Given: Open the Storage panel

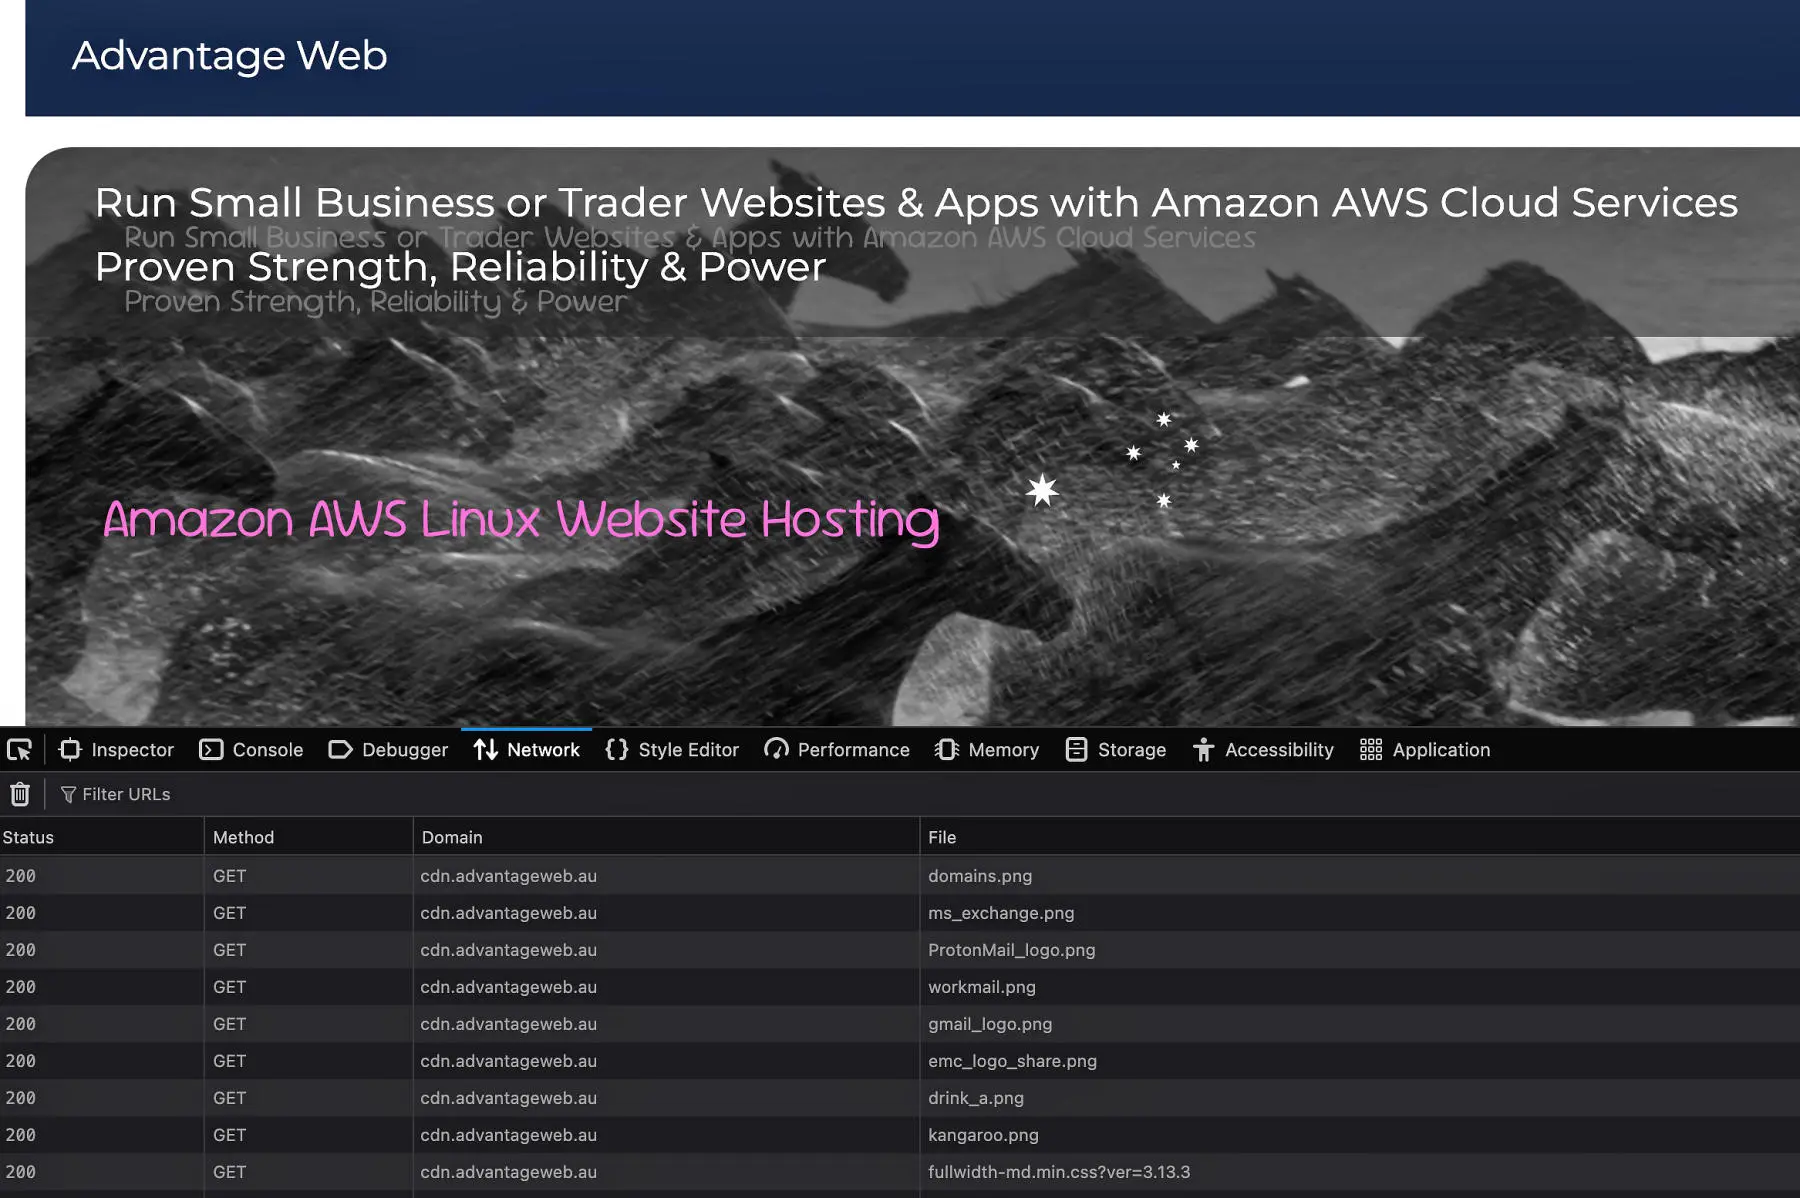Looking at the screenshot, I should [x=1116, y=750].
